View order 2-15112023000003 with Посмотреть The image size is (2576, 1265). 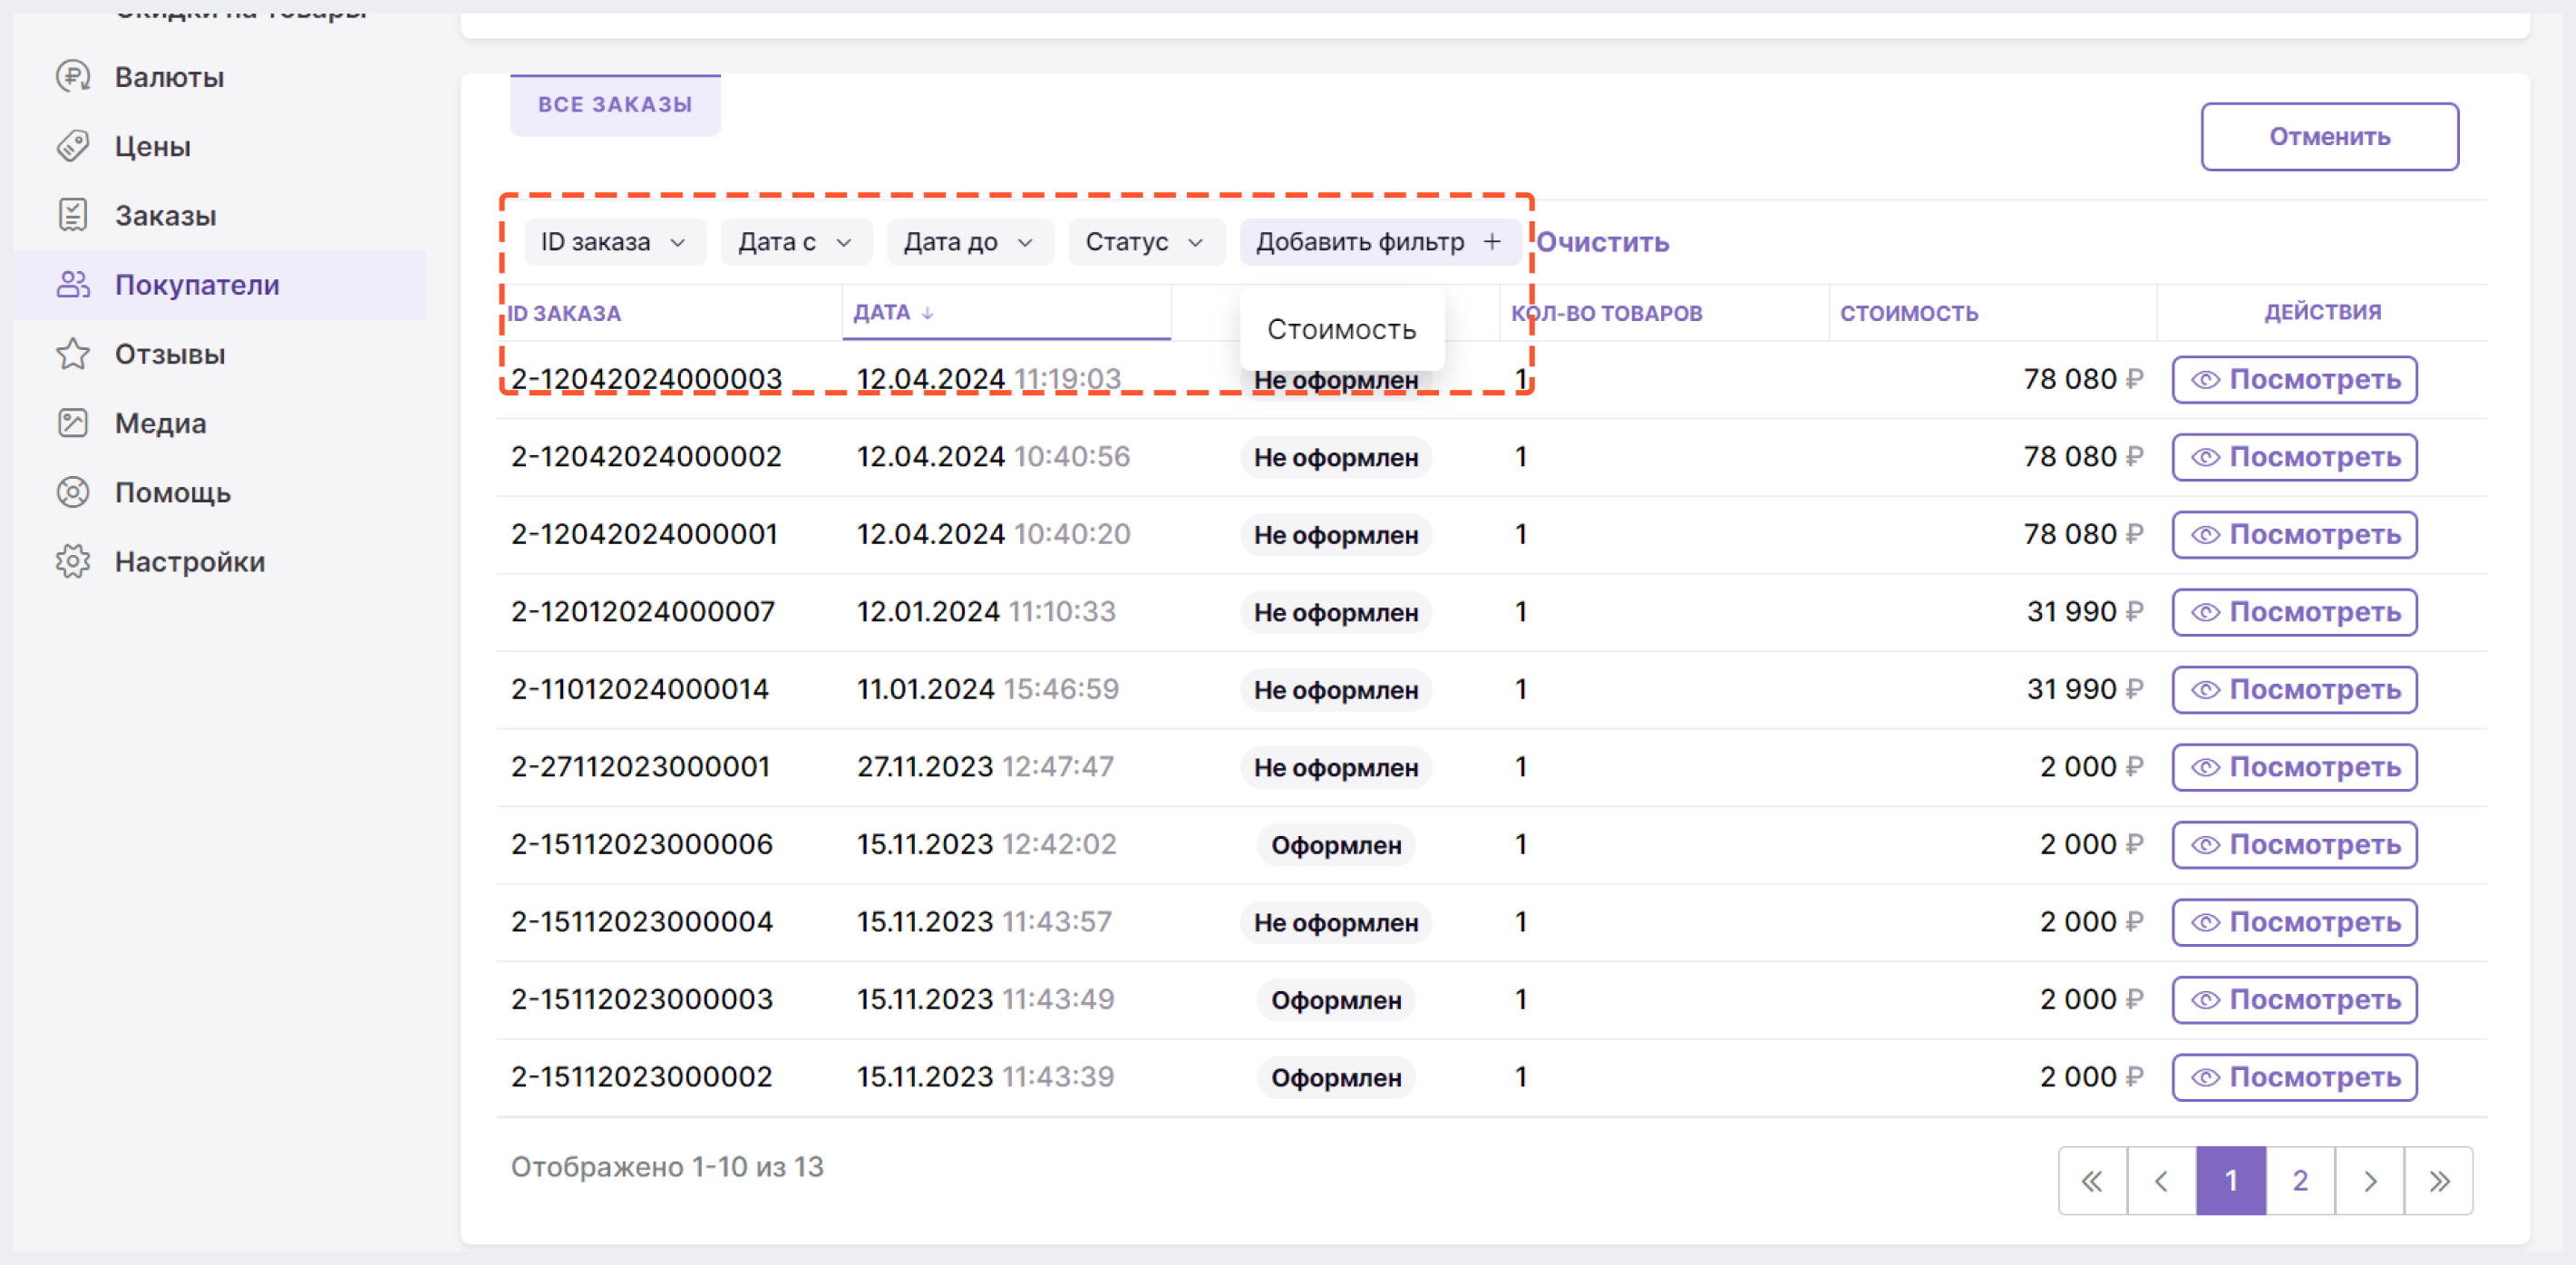2294,1000
